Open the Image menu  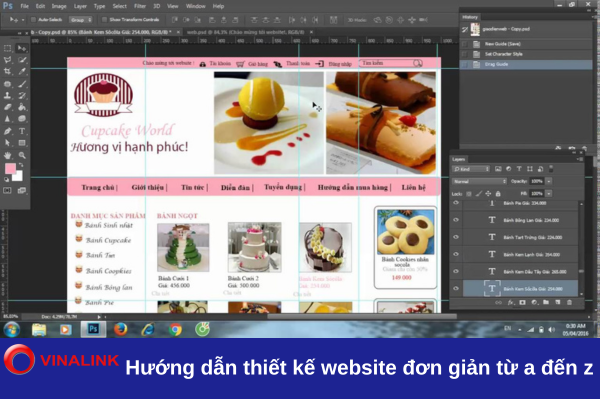click(59, 6)
